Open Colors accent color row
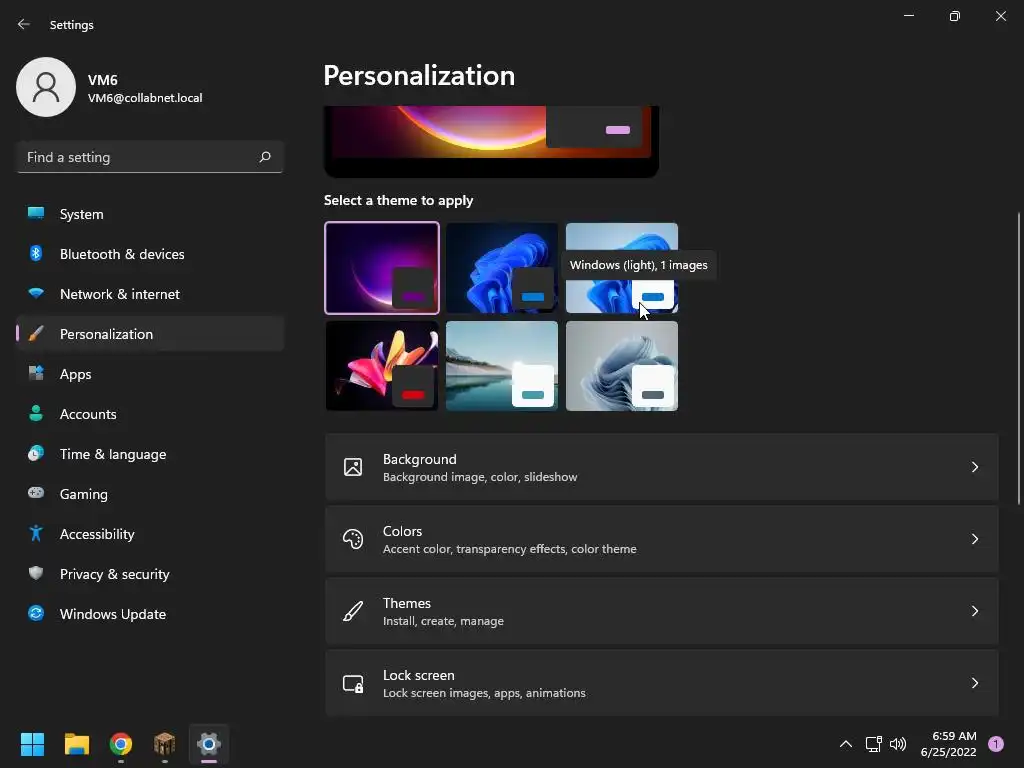 [662, 539]
